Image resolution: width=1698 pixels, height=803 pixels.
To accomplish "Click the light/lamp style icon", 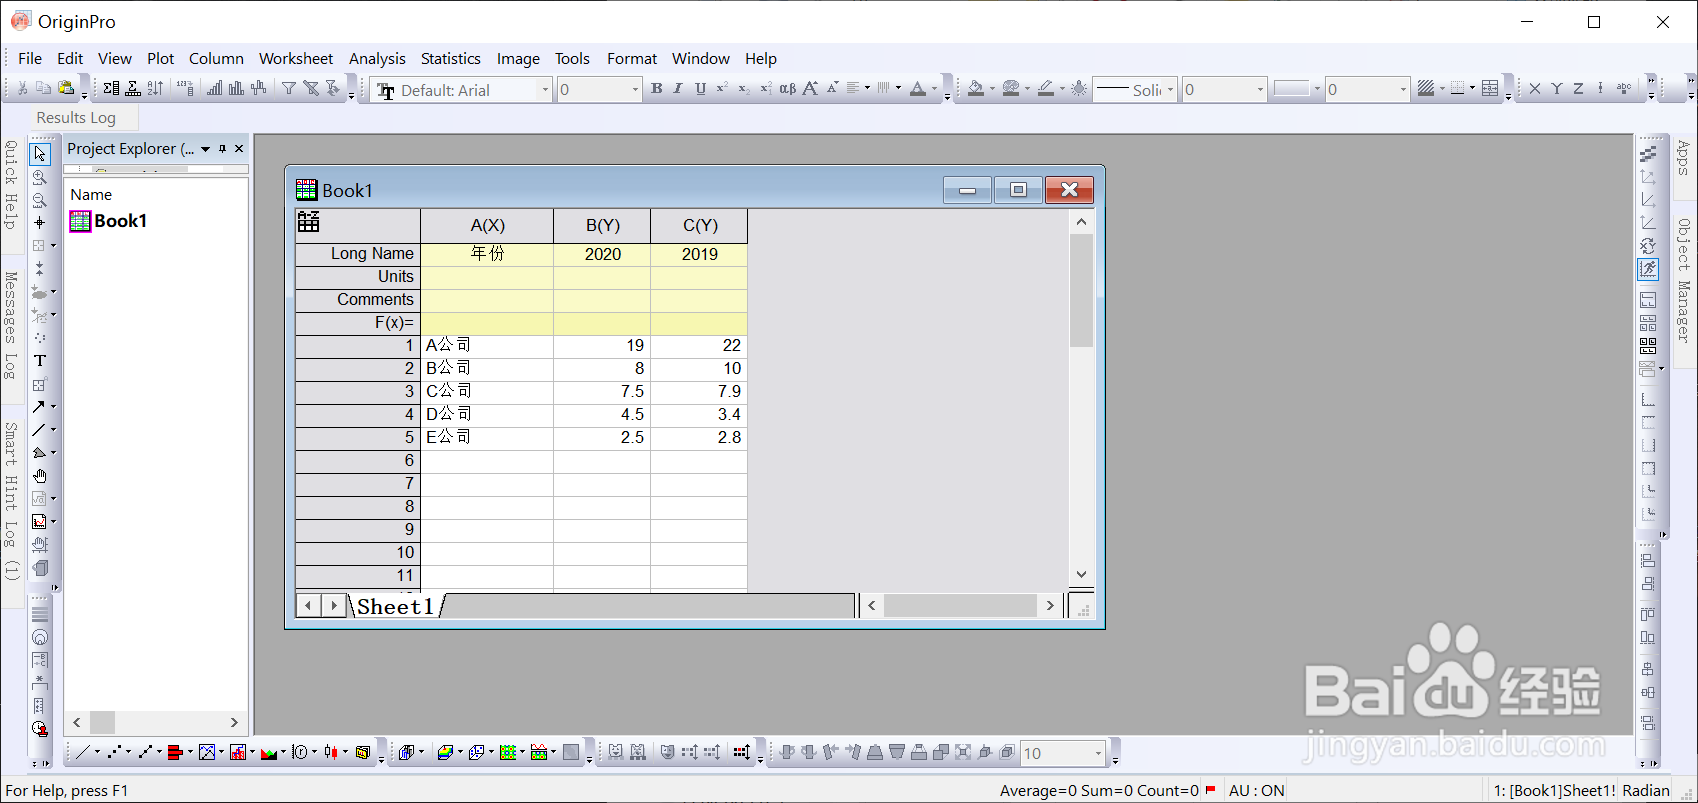I will click(1079, 89).
